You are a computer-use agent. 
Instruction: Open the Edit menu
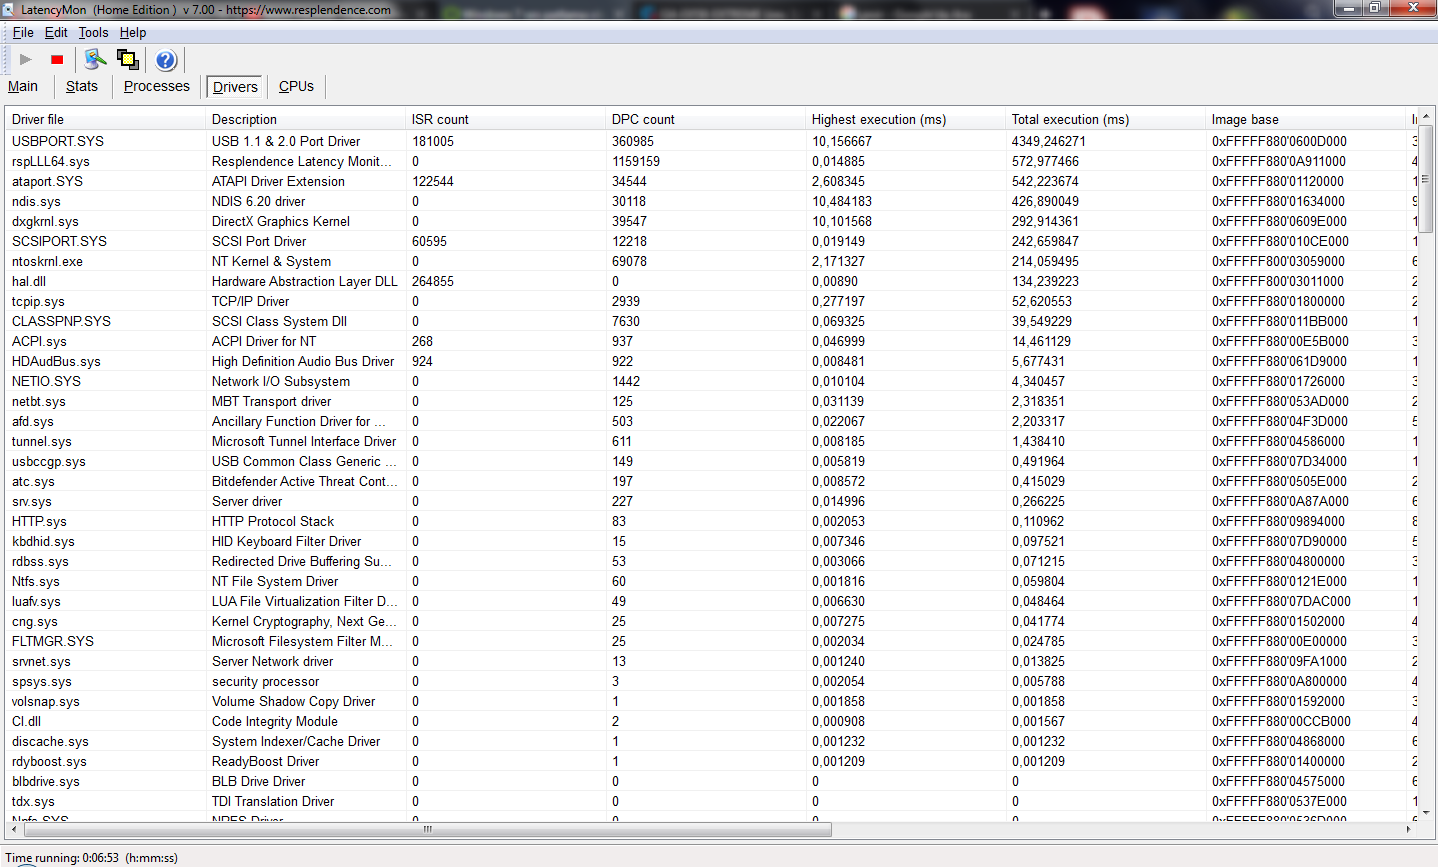point(56,33)
